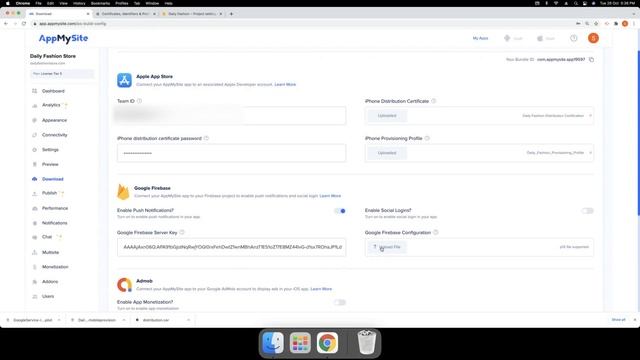Click the page vertical scrollbar
Screen dimensions: 640x360
[638, 133]
